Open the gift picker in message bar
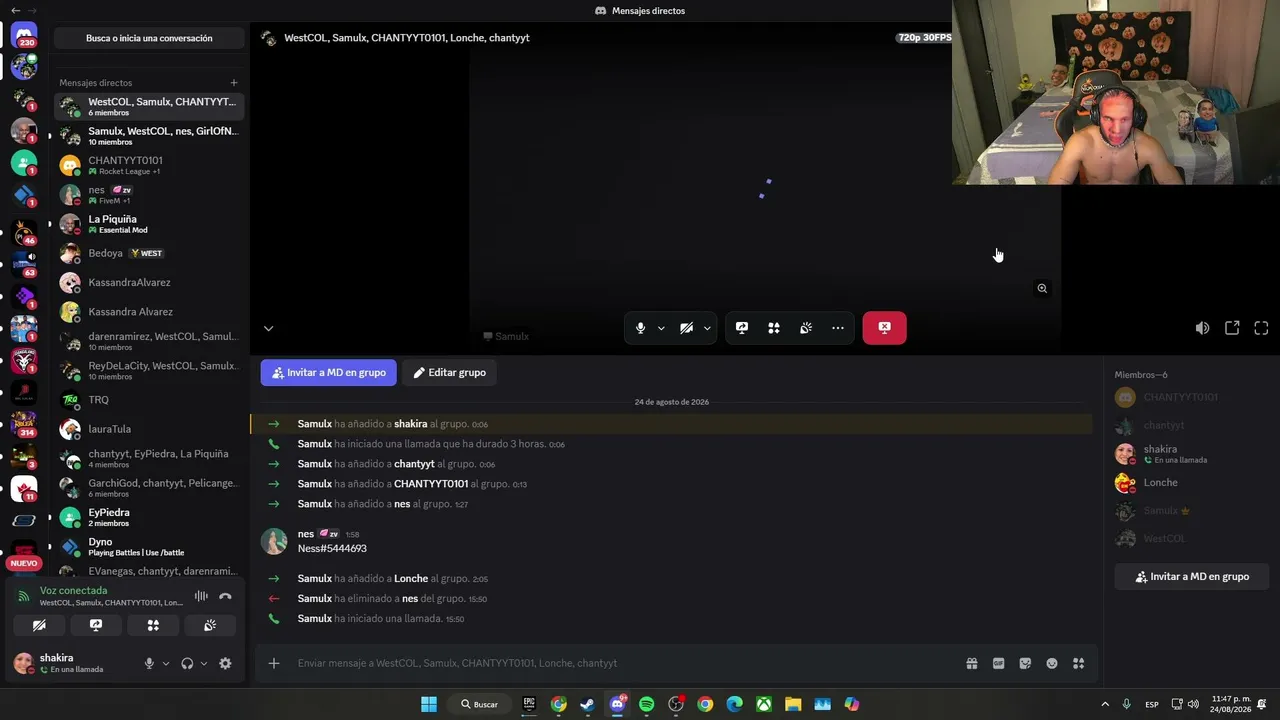The image size is (1280, 720). (971, 663)
